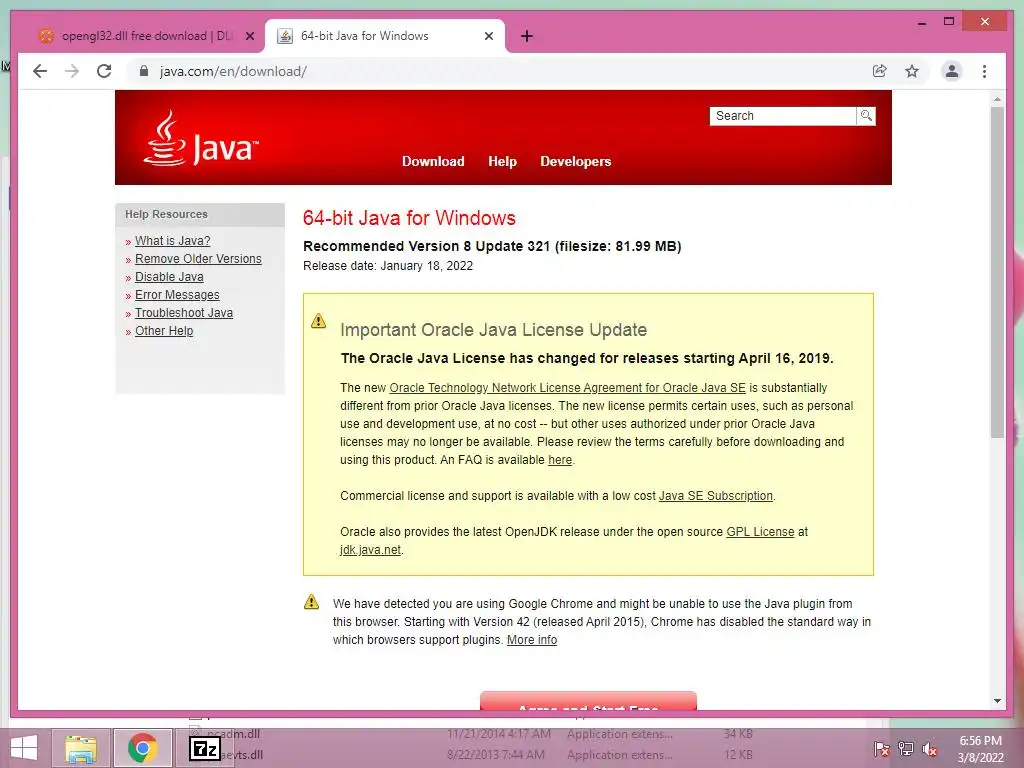Viewport: 1024px width, 768px height.
Task: Open the Chrome profile avatar
Action: point(952,71)
